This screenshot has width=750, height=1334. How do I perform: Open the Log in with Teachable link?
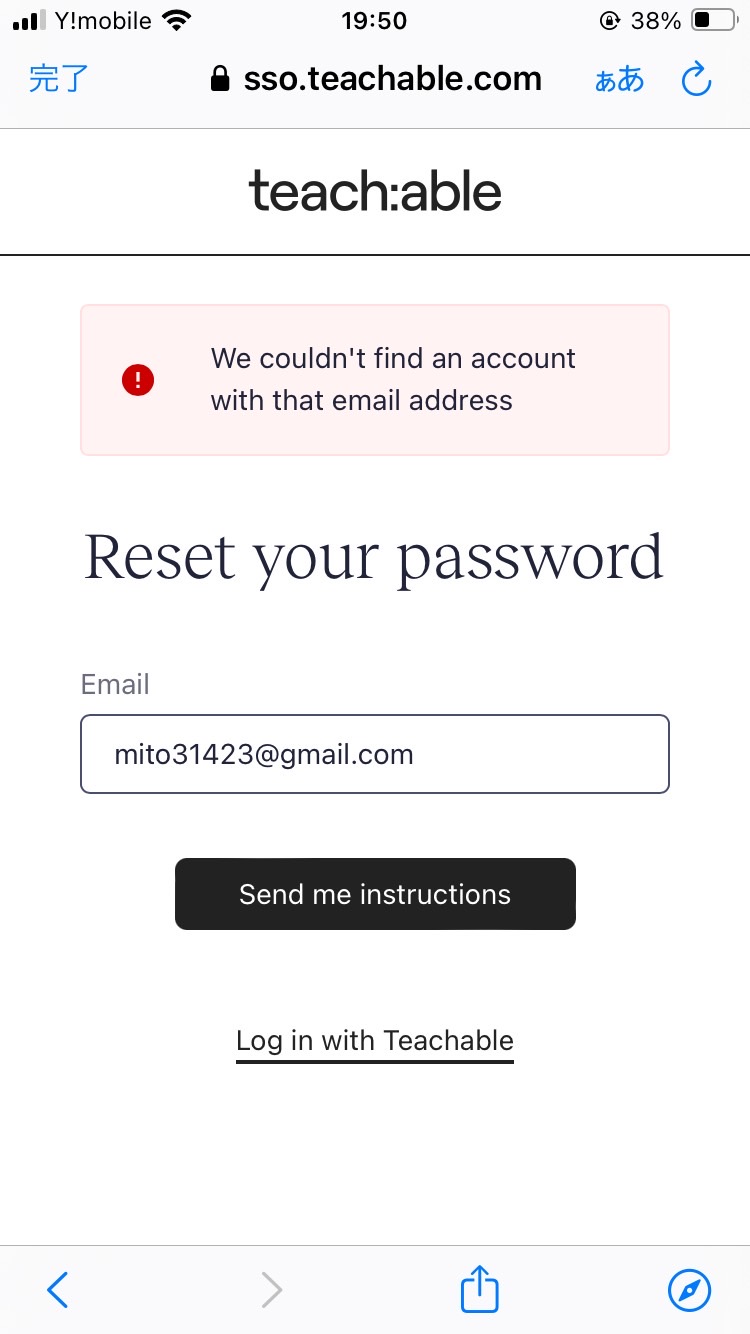point(375,1041)
